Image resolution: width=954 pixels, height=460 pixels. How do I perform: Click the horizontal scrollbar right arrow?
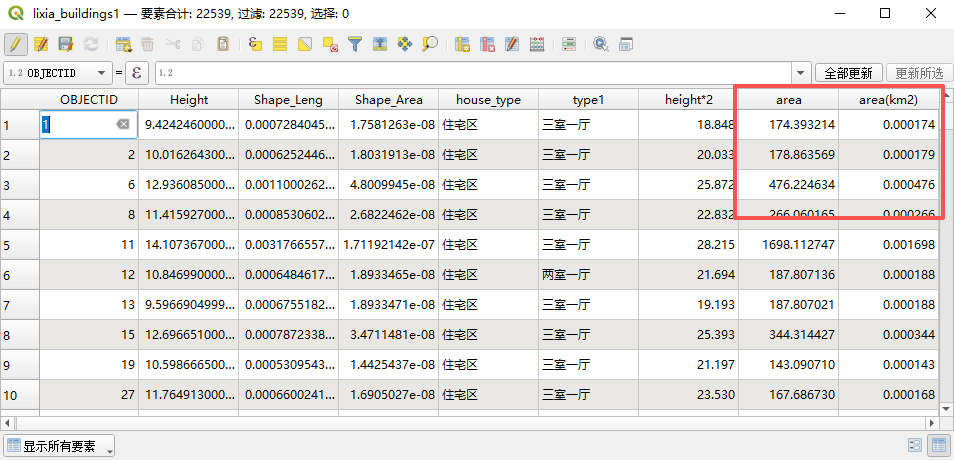tap(932, 422)
